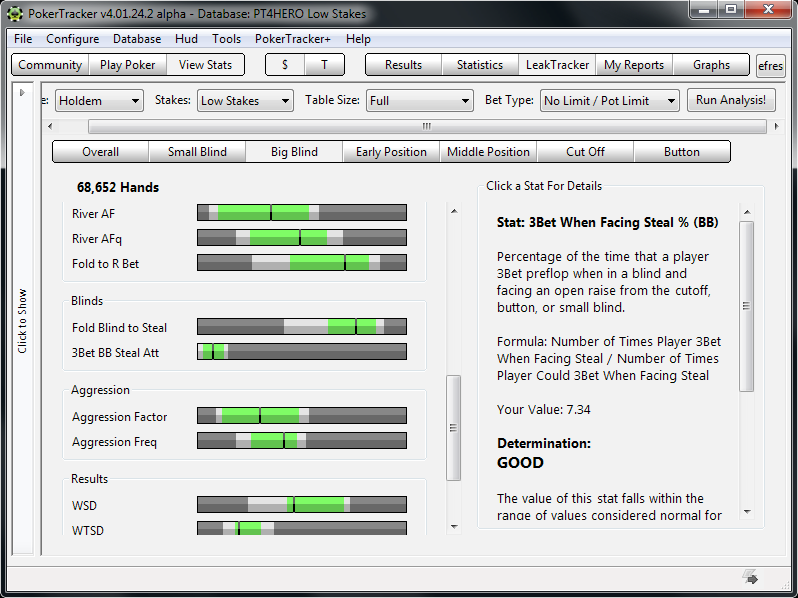
Task: Expand the Table Size dropdown set to Full
Action: pyautogui.click(x=419, y=101)
